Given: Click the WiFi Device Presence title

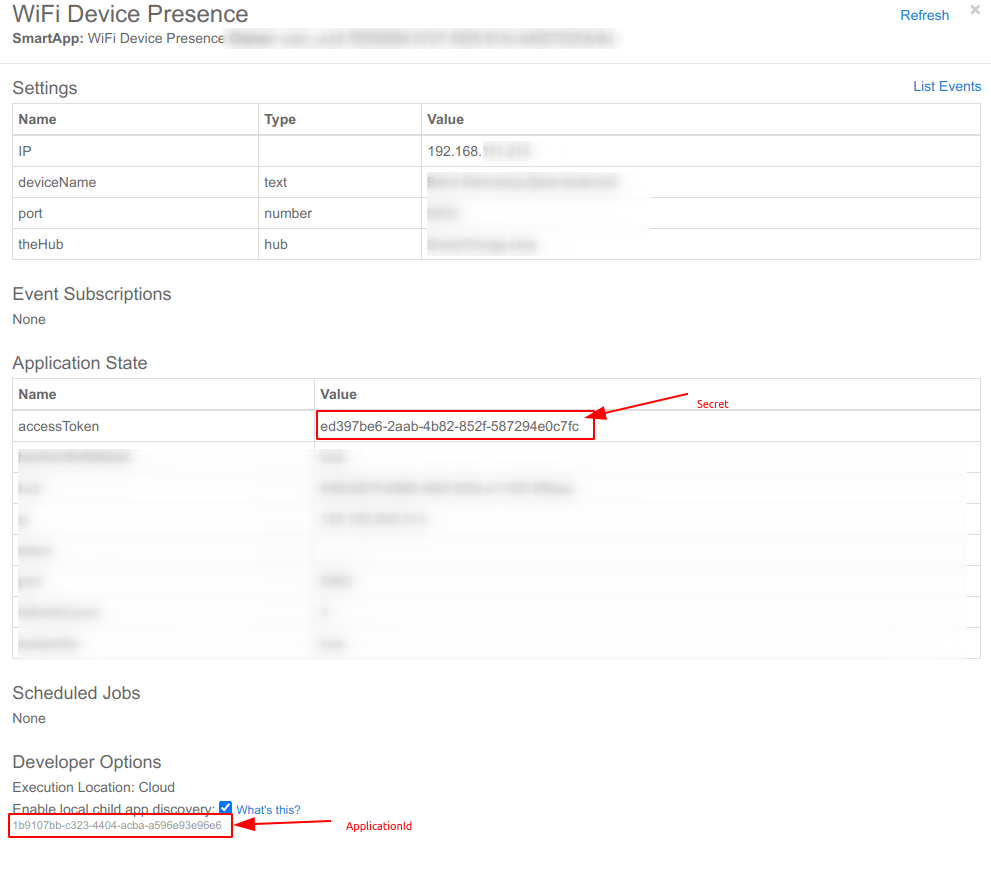Looking at the screenshot, I should click(x=130, y=14).
